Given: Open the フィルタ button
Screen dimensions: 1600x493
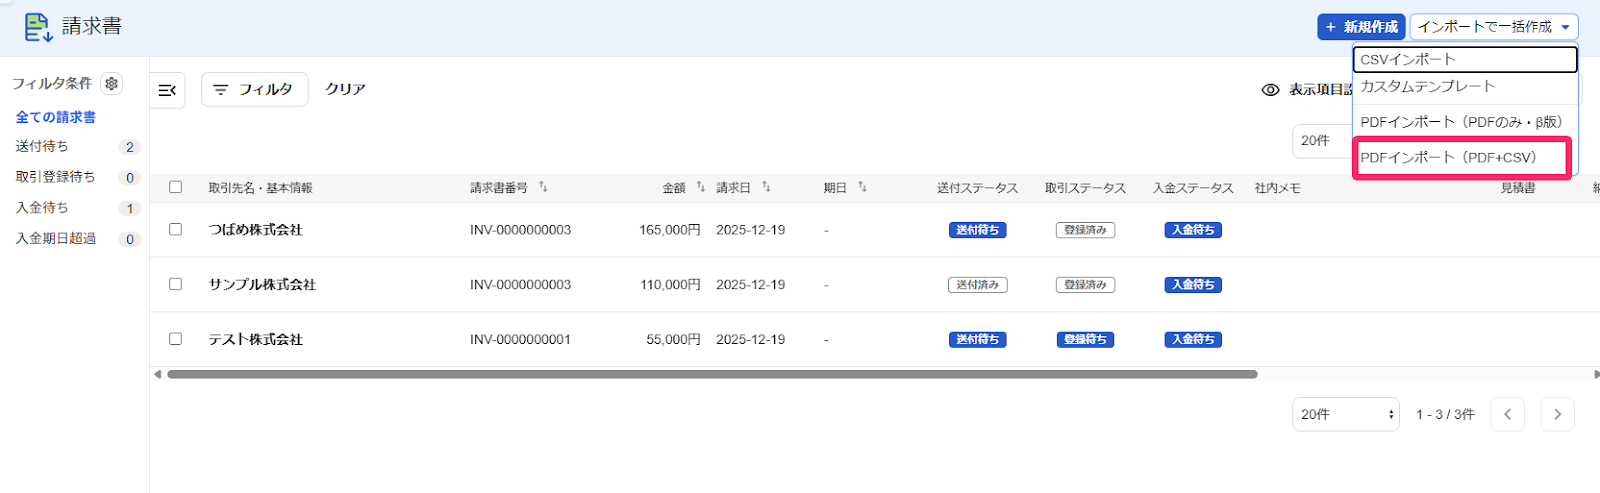Looking at the screenshot, I should coord(254,89).
